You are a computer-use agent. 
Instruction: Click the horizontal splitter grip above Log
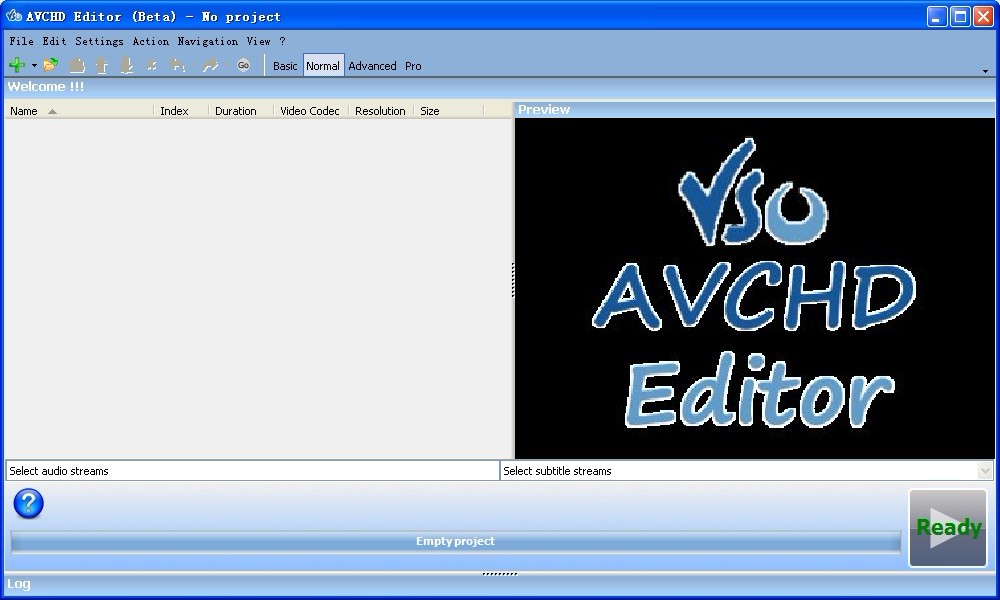pos(500,574)
